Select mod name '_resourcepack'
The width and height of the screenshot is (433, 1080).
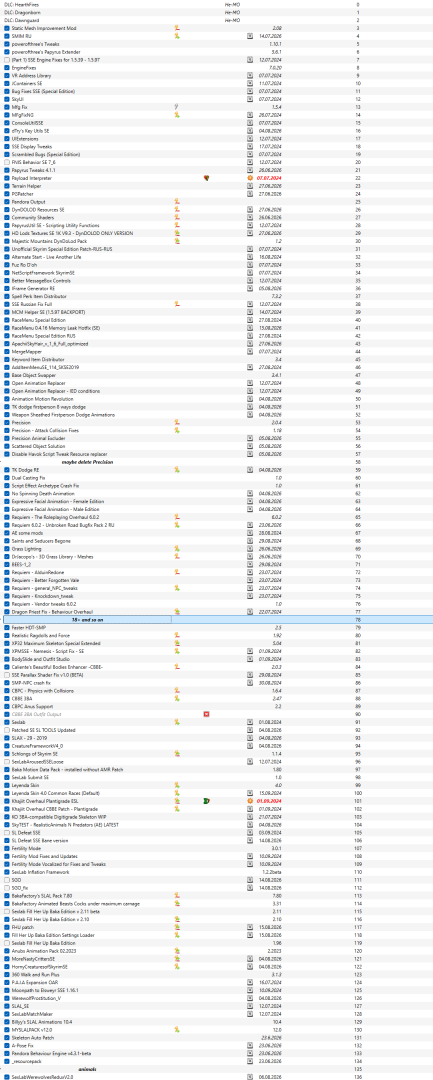tap(25, 1062)
